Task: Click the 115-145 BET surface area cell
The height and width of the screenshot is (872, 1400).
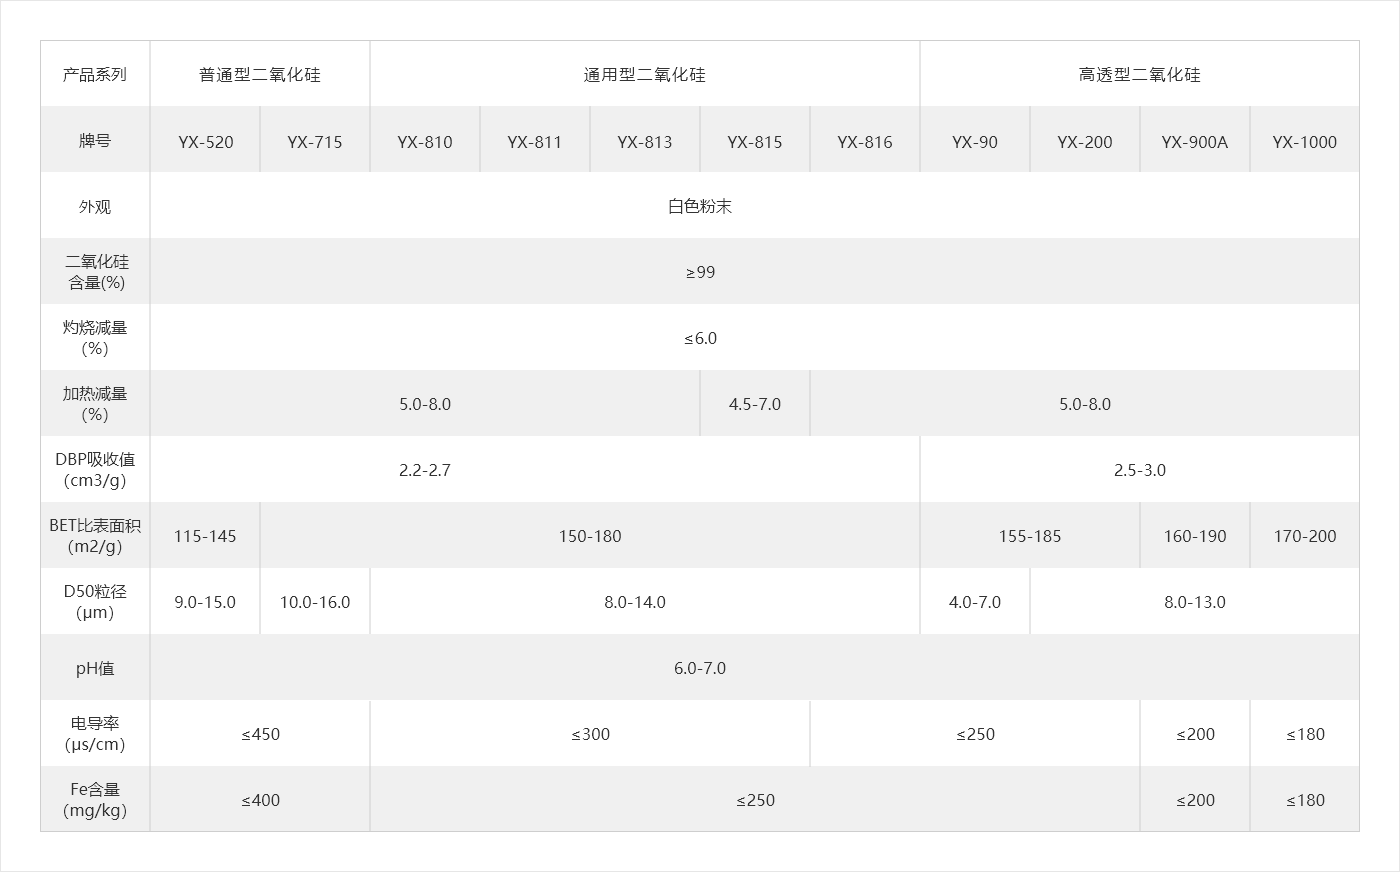Action: [x=205, y=536]
